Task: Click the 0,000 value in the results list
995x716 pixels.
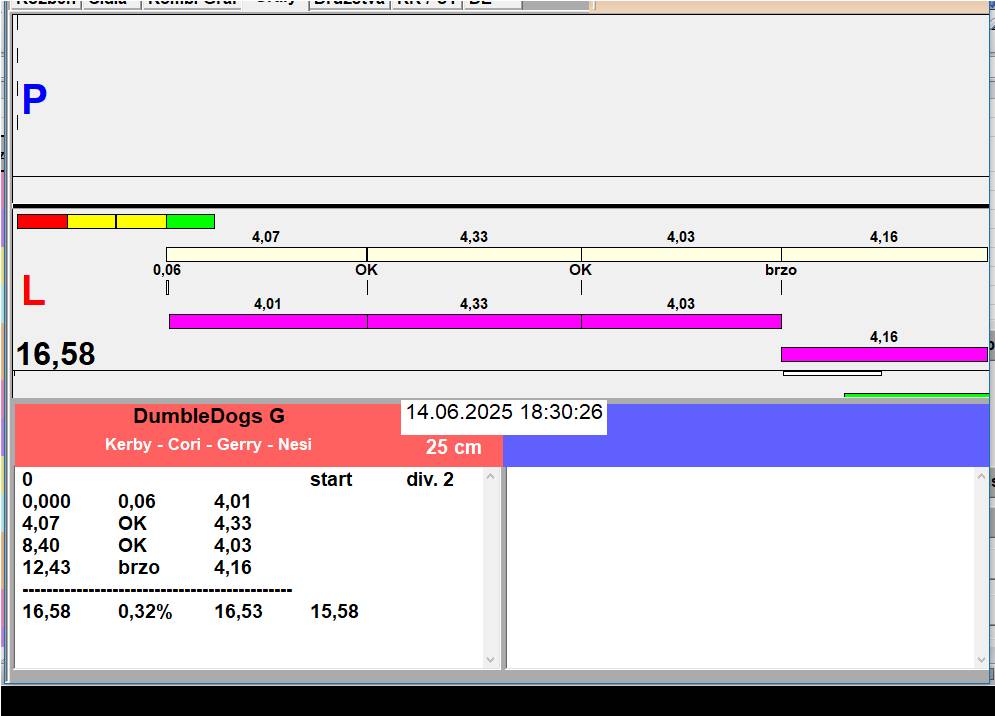Action: [x=46, y=501]
